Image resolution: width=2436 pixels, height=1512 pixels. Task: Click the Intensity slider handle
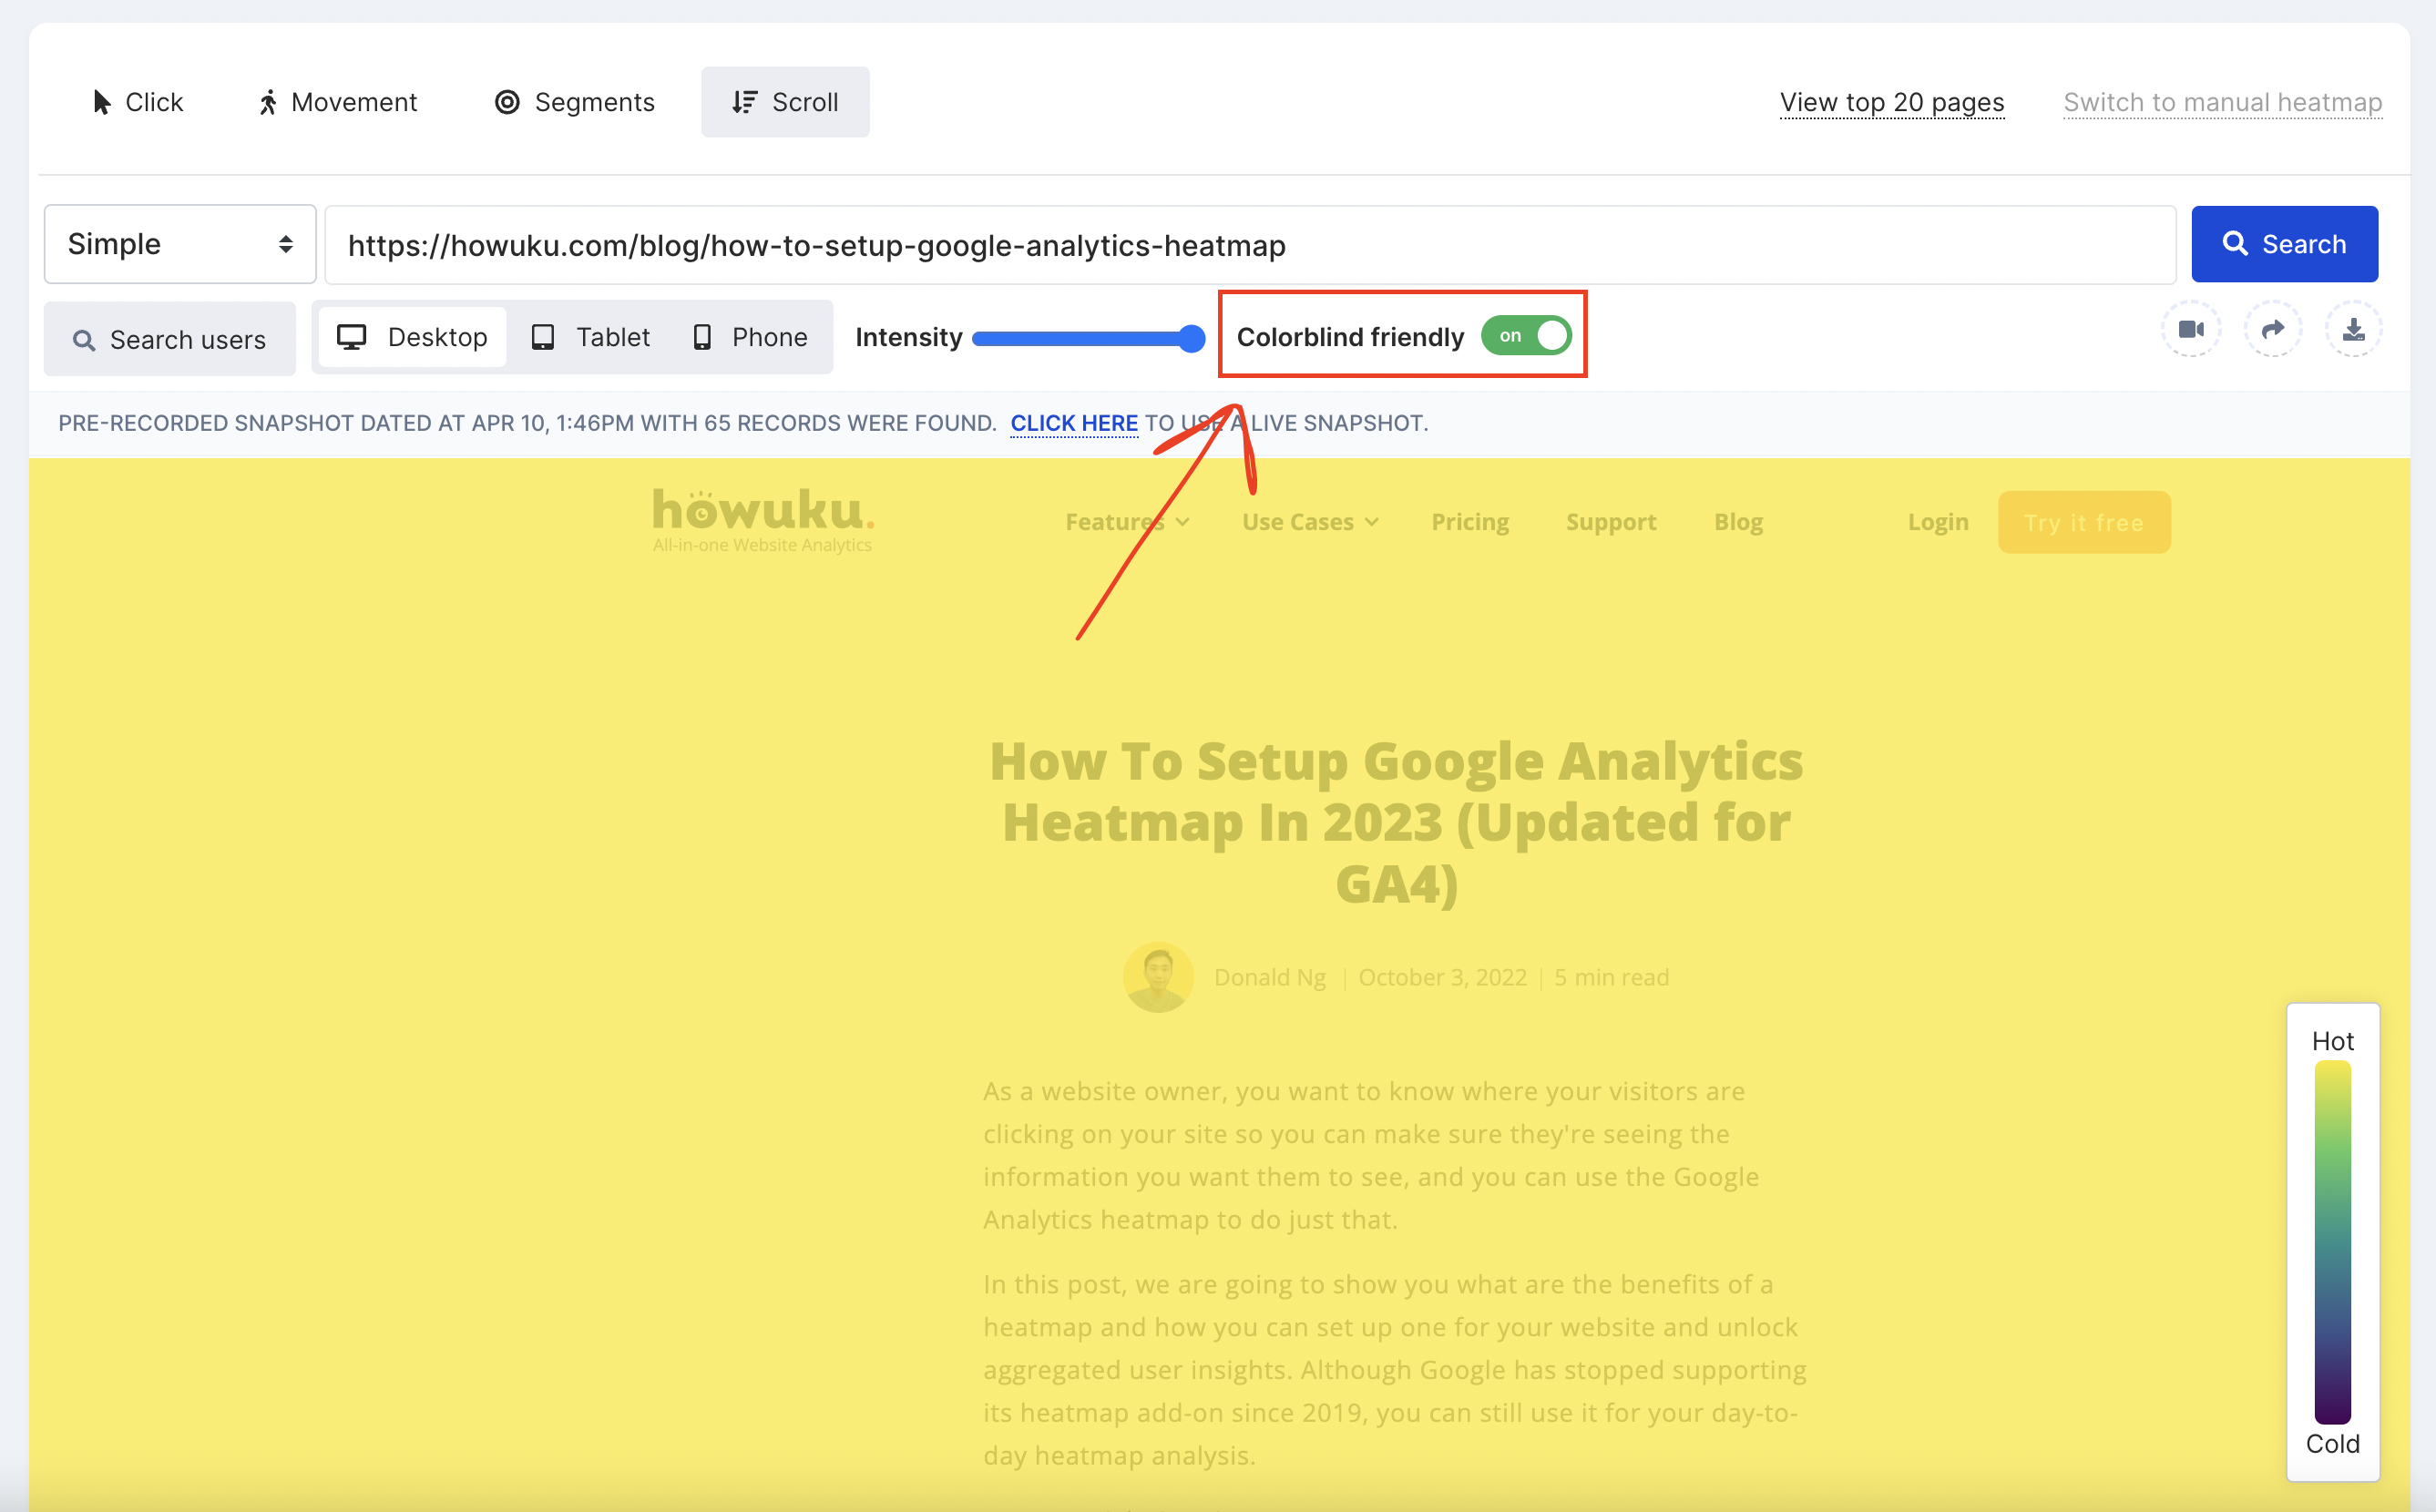1190,338
